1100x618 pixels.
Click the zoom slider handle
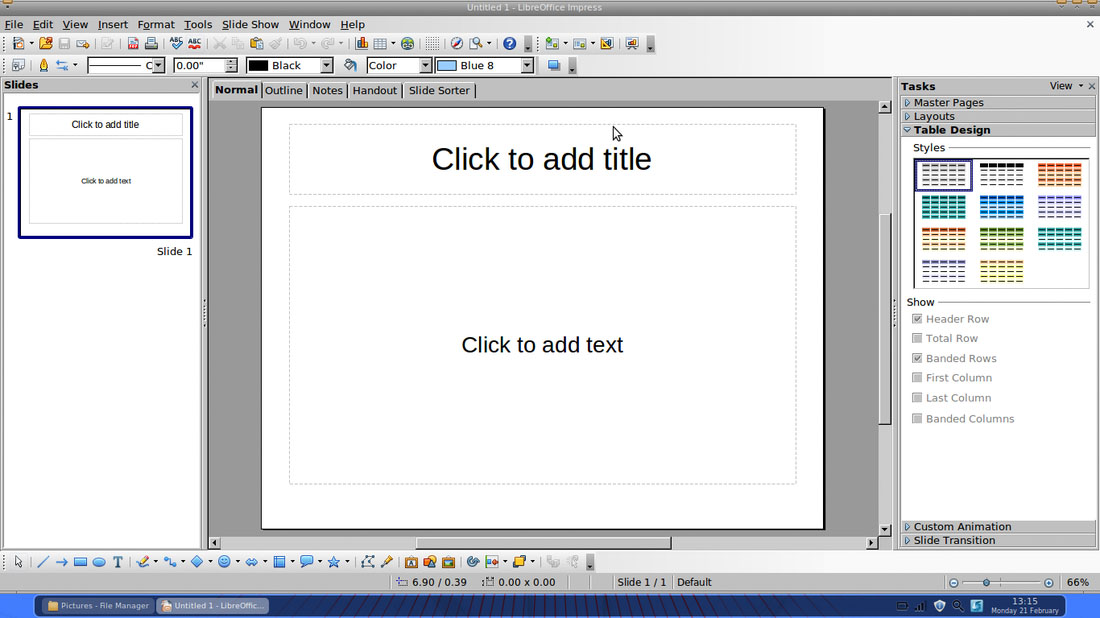click(x=986, y=582)
